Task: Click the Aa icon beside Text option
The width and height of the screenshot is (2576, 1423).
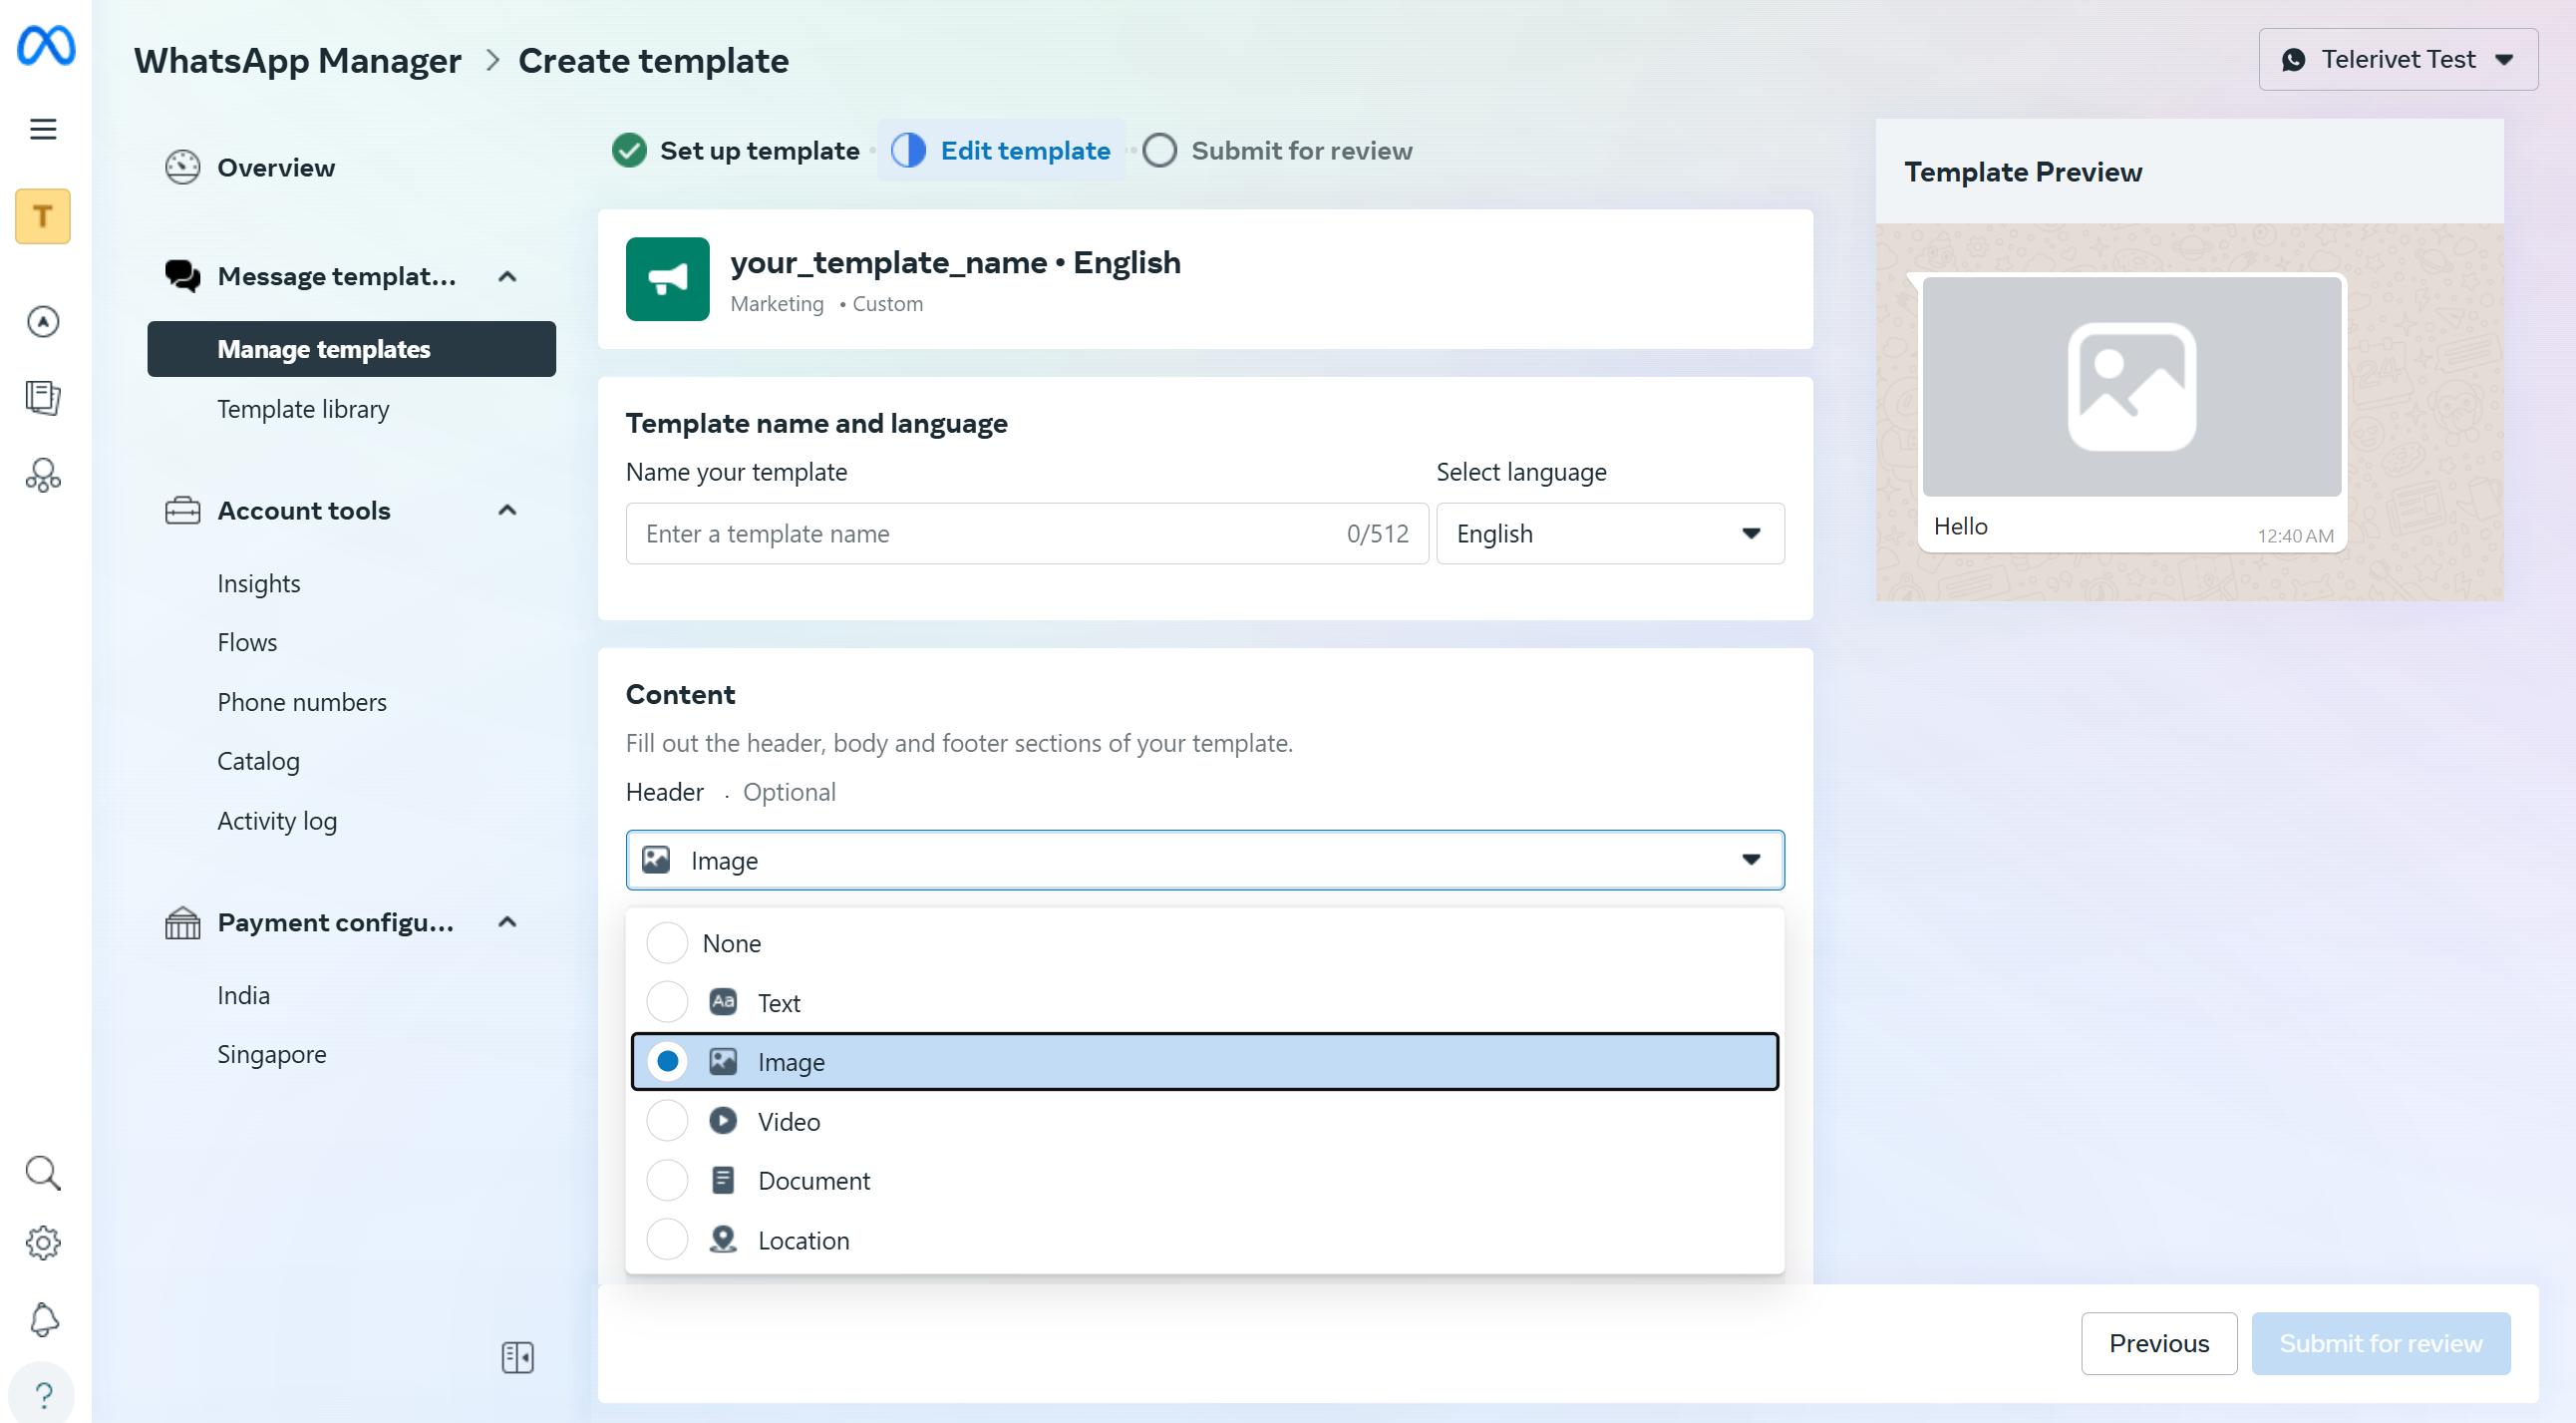Action: point(722,1001)
